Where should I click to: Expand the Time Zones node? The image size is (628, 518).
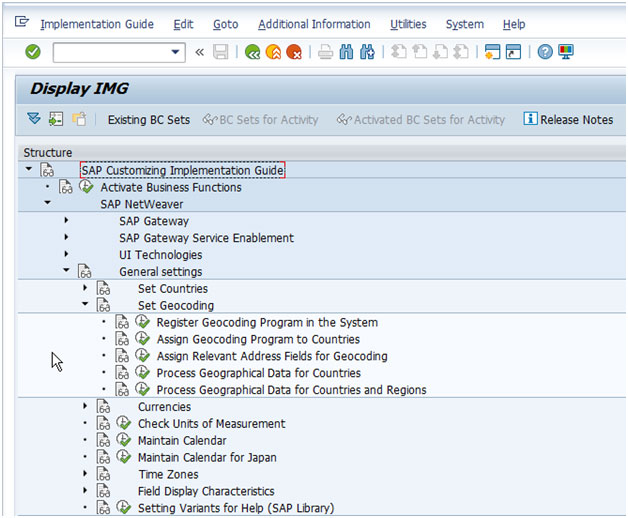point(85,473)
